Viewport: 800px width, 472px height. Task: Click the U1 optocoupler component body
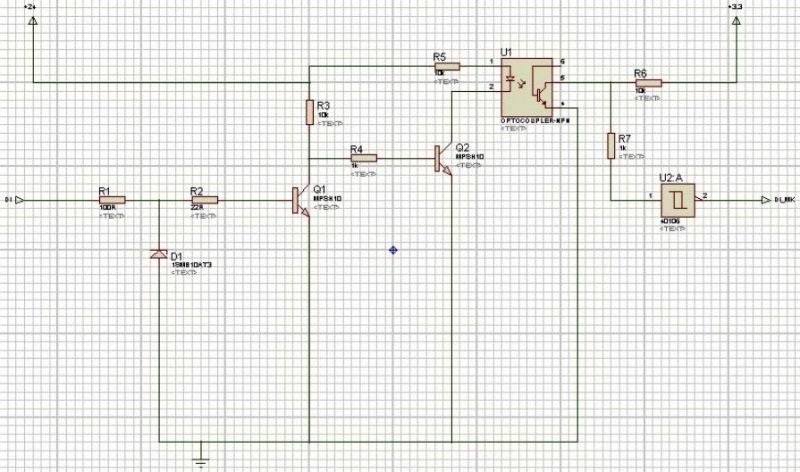coord(526,85)
